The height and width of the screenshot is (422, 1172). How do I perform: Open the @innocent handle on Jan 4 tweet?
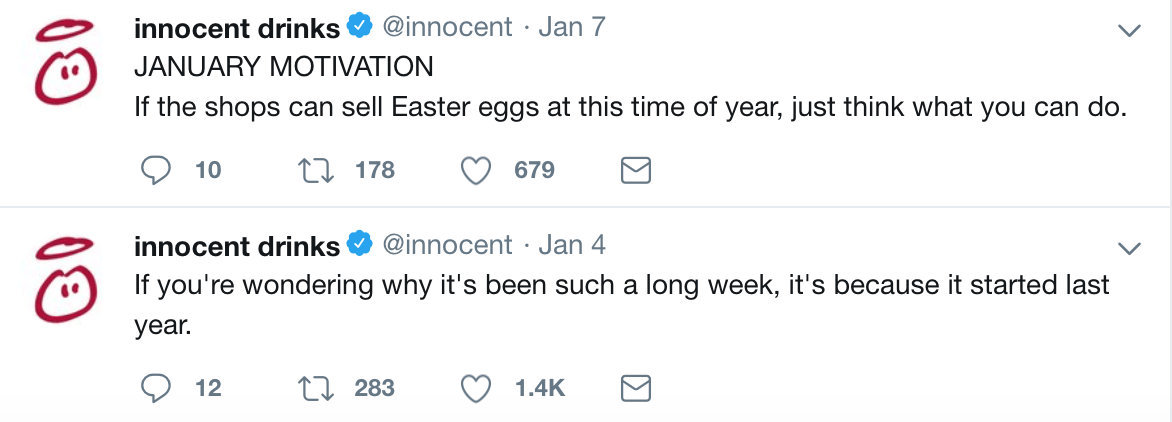[x=448, y=244]
